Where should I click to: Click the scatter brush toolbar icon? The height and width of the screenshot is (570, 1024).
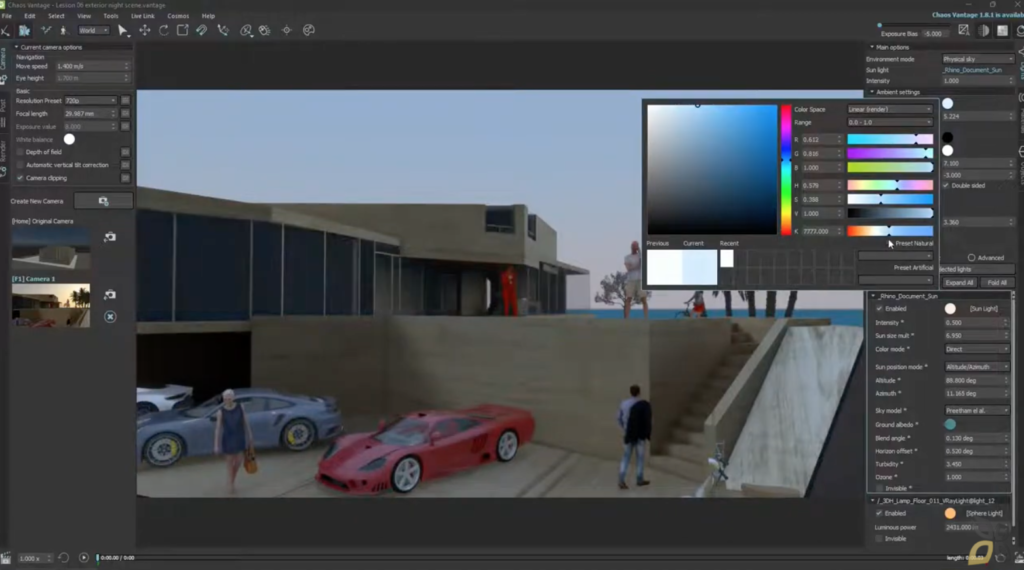coord(246,30)
